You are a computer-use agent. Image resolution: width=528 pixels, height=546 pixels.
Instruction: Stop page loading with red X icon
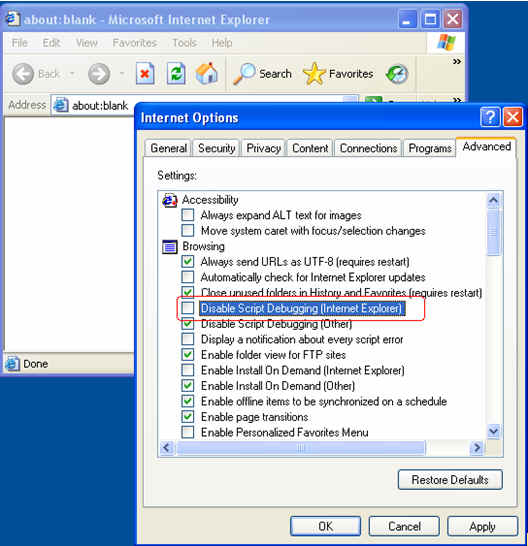tap(145, 73)
